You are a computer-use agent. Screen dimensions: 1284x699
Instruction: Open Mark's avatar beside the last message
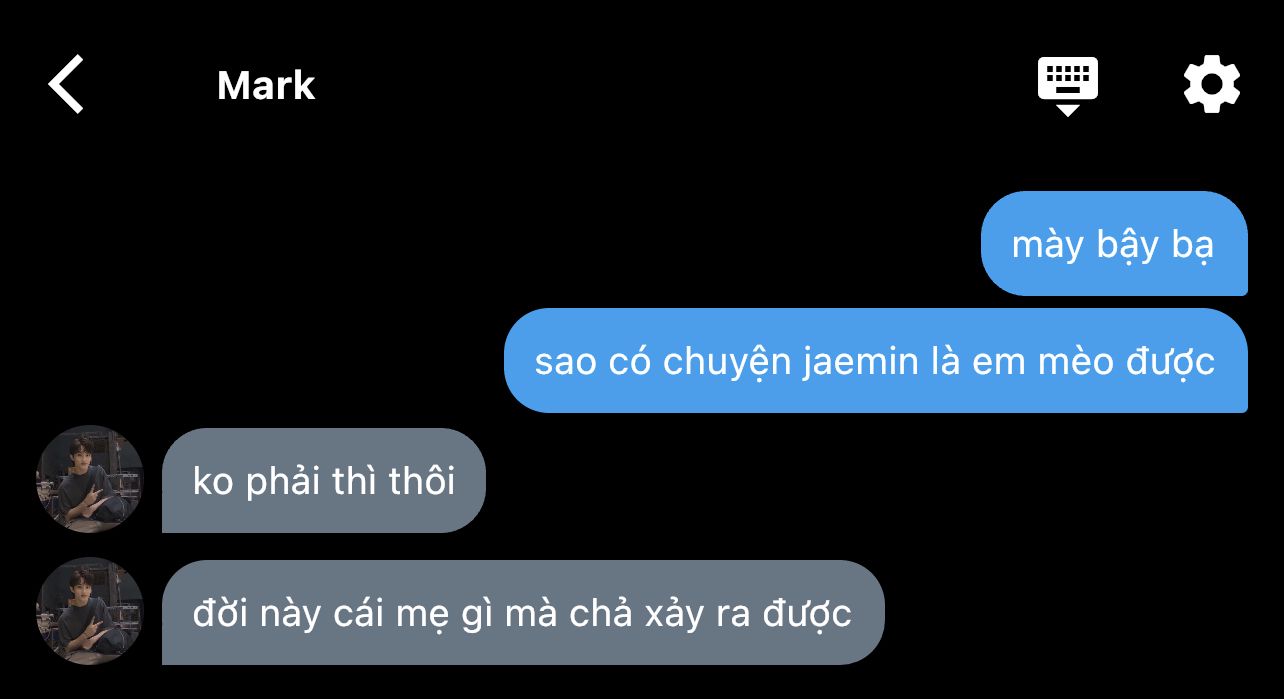[90, 610]
